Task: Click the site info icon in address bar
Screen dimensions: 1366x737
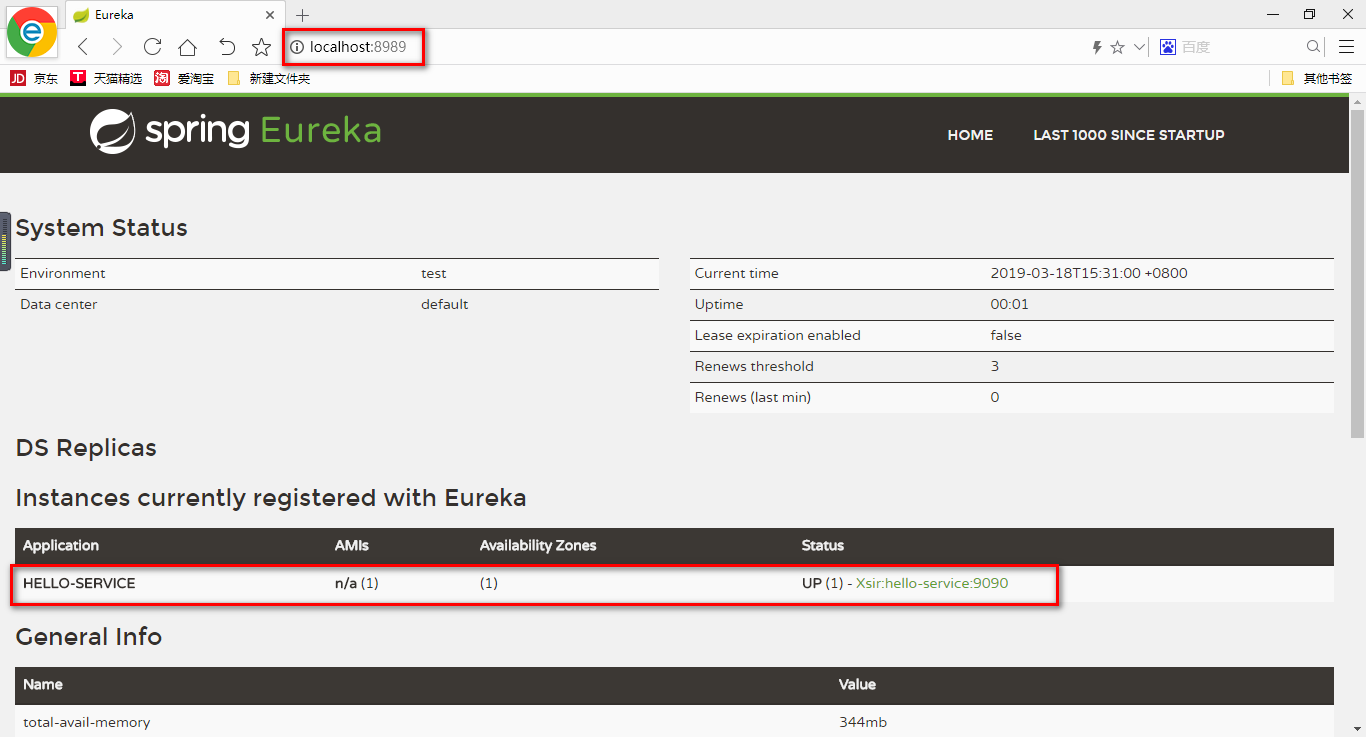Action: [x=297, y=47]
